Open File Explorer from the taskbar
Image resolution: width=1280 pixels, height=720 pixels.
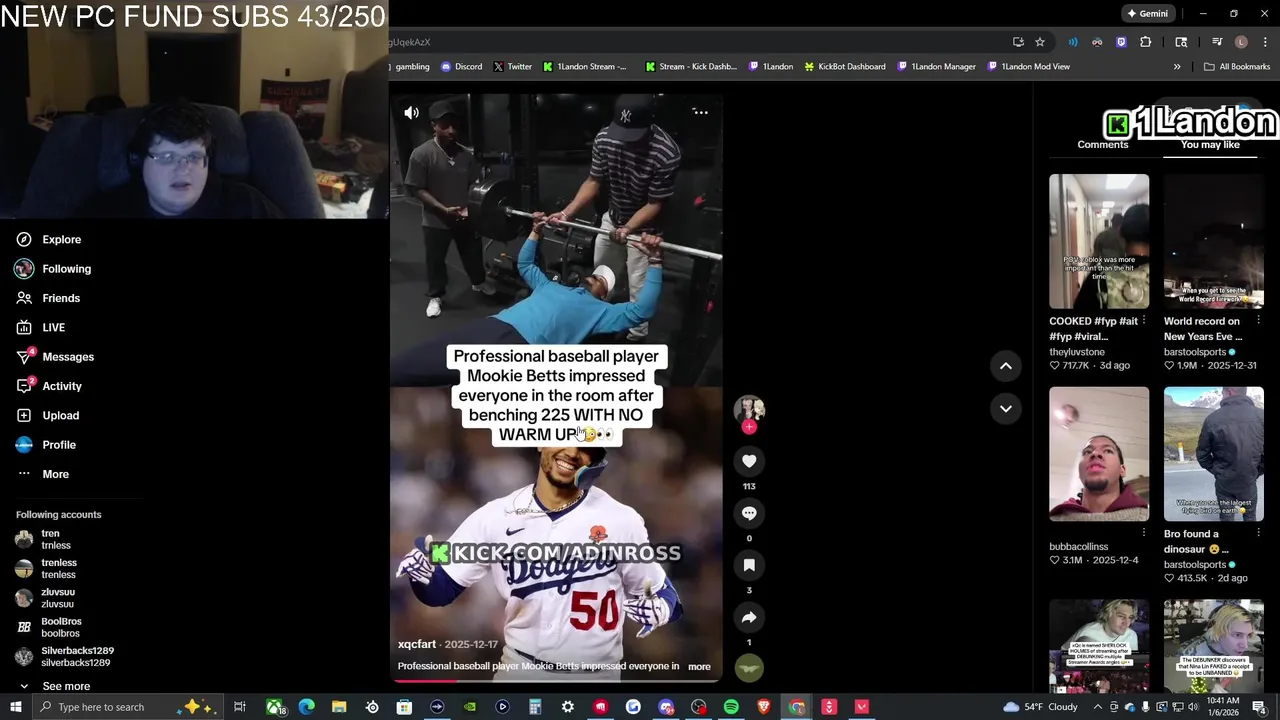[339, 707]
